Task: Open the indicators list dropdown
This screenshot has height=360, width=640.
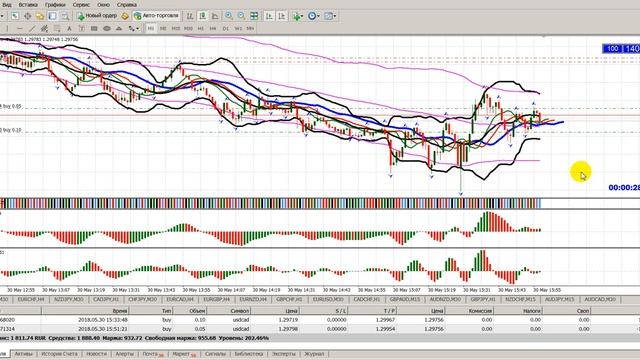Action: tap(298, 16)
